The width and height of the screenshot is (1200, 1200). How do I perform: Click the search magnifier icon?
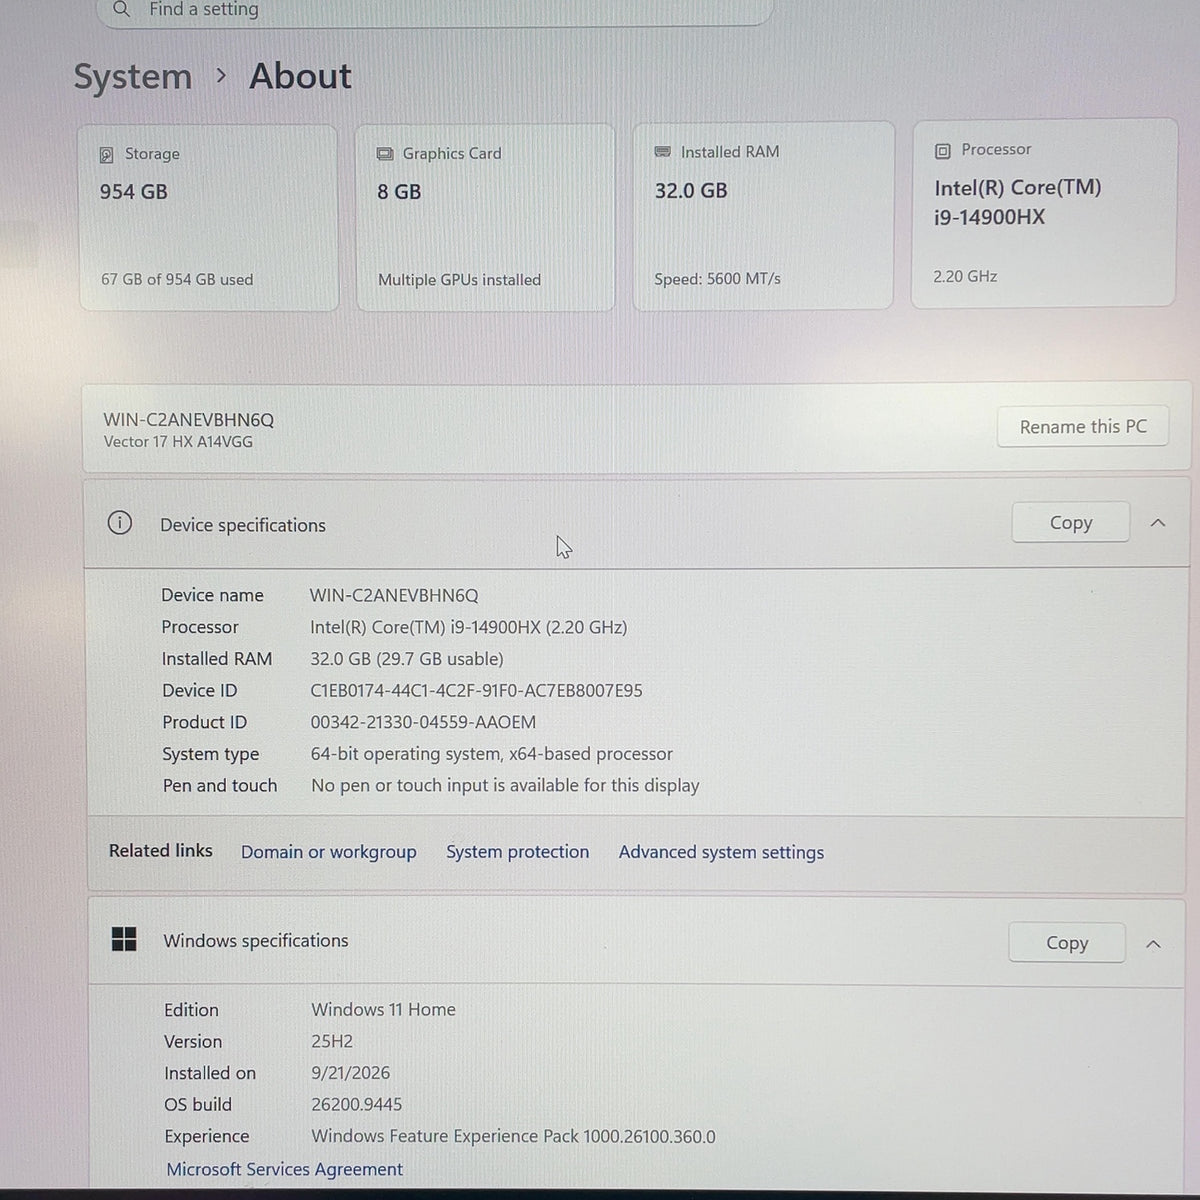coord(121,9)
